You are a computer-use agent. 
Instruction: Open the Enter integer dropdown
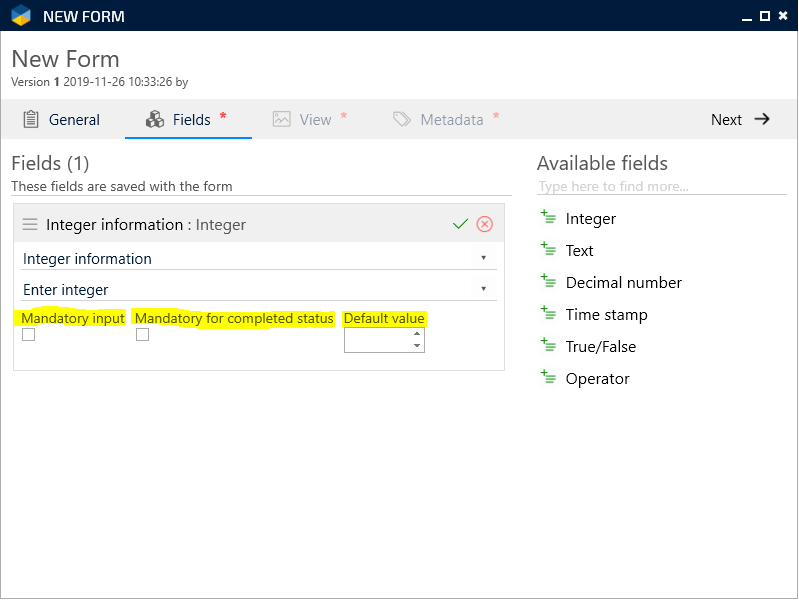pyautogui.click(x=483, y=289)
